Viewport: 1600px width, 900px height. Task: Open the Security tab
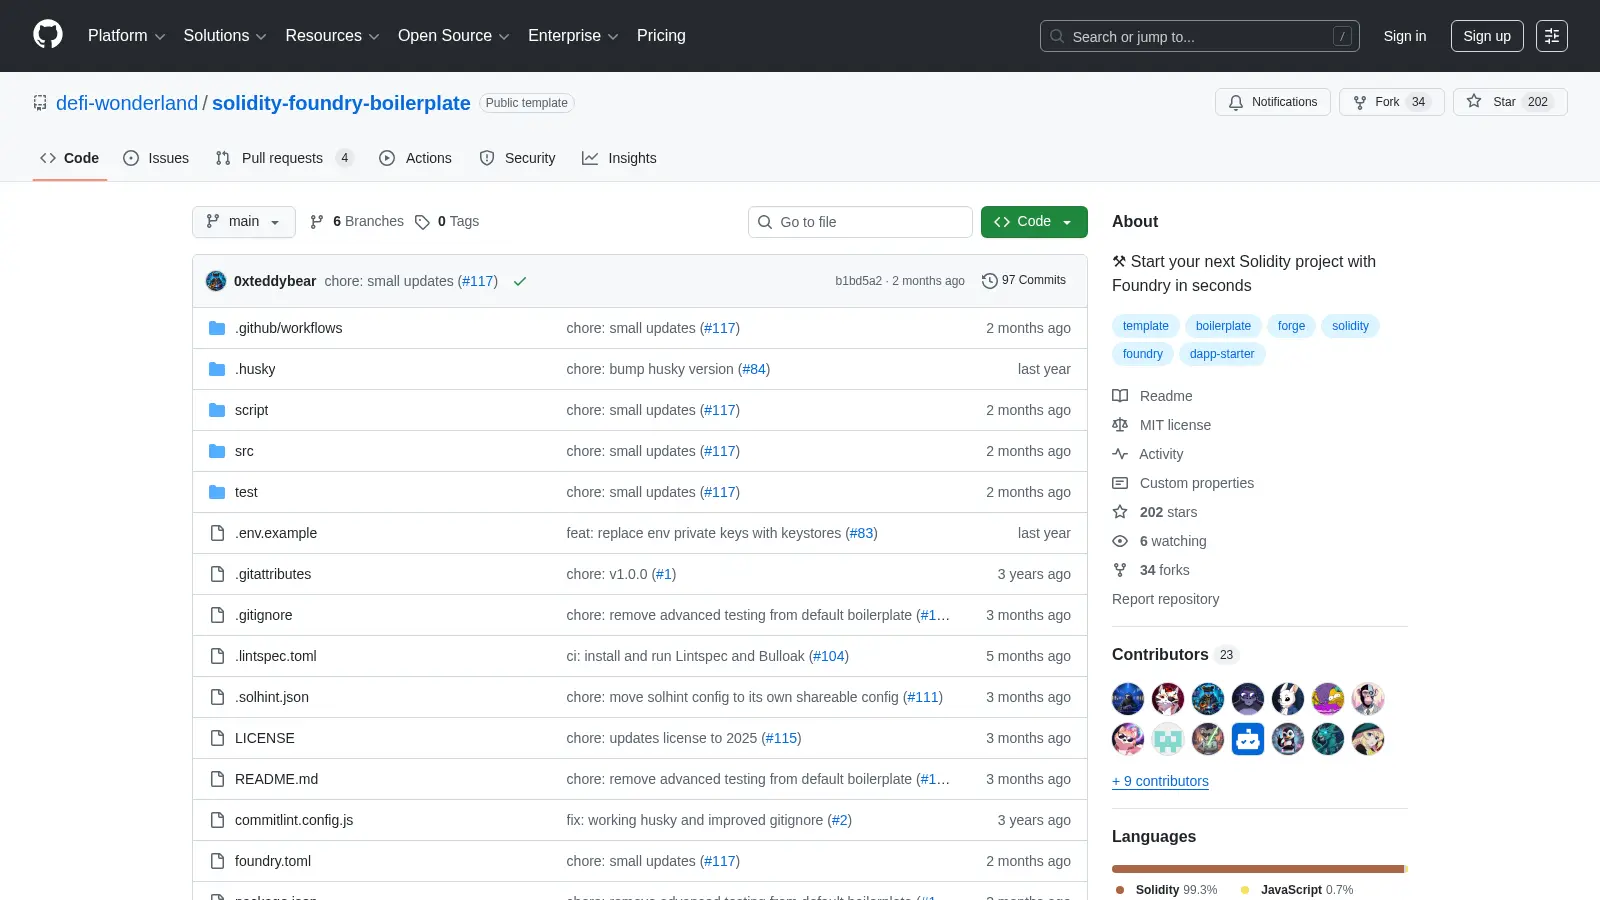(x=518, y=158)
